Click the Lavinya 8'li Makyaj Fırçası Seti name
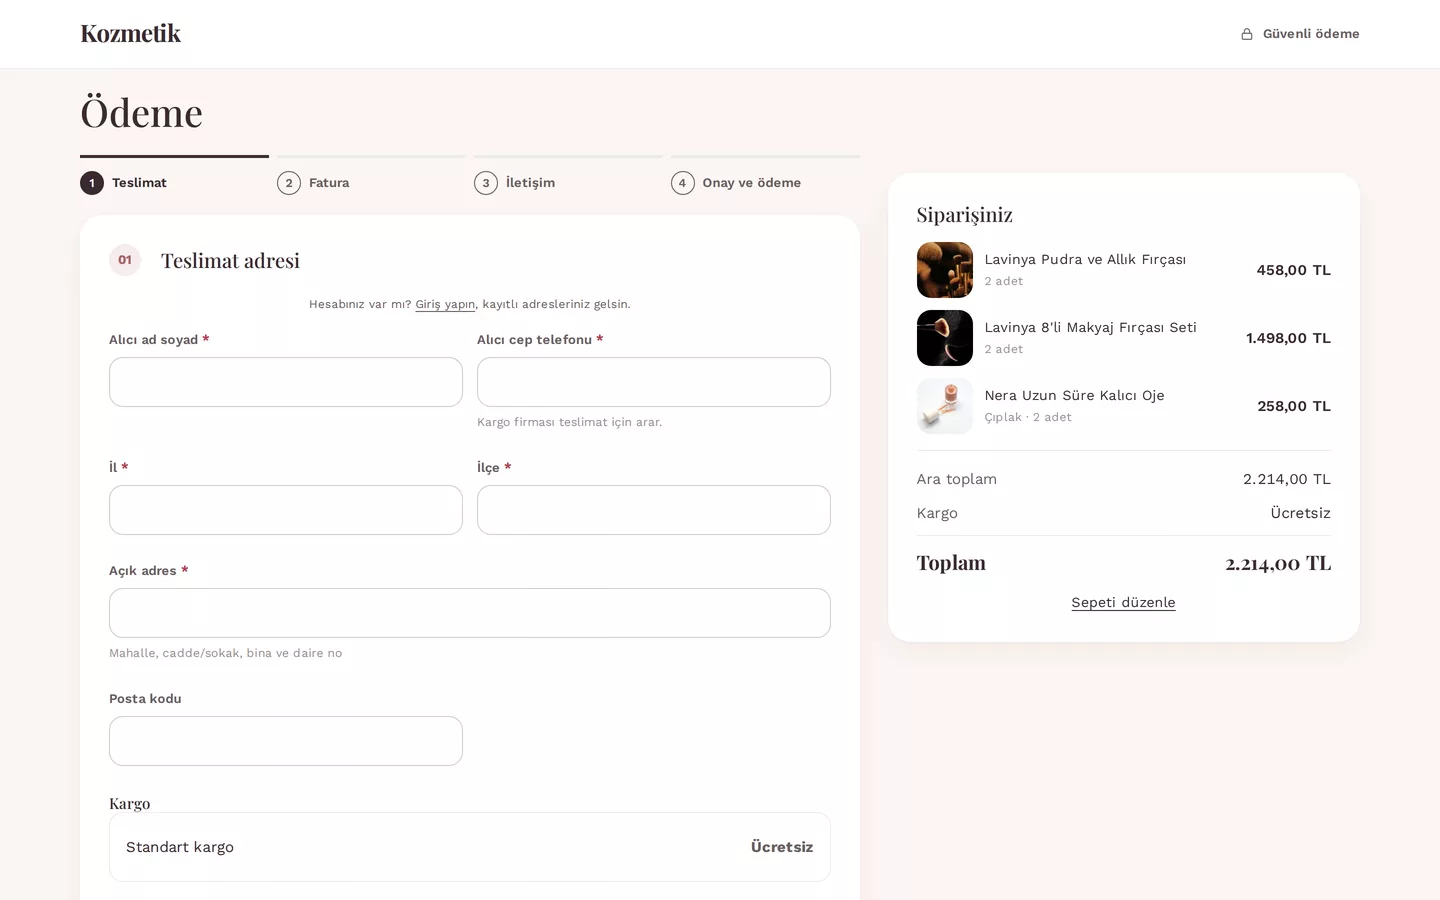Image resolution: width=1440 pixels, height=900 pixels. click(1090, 327)
